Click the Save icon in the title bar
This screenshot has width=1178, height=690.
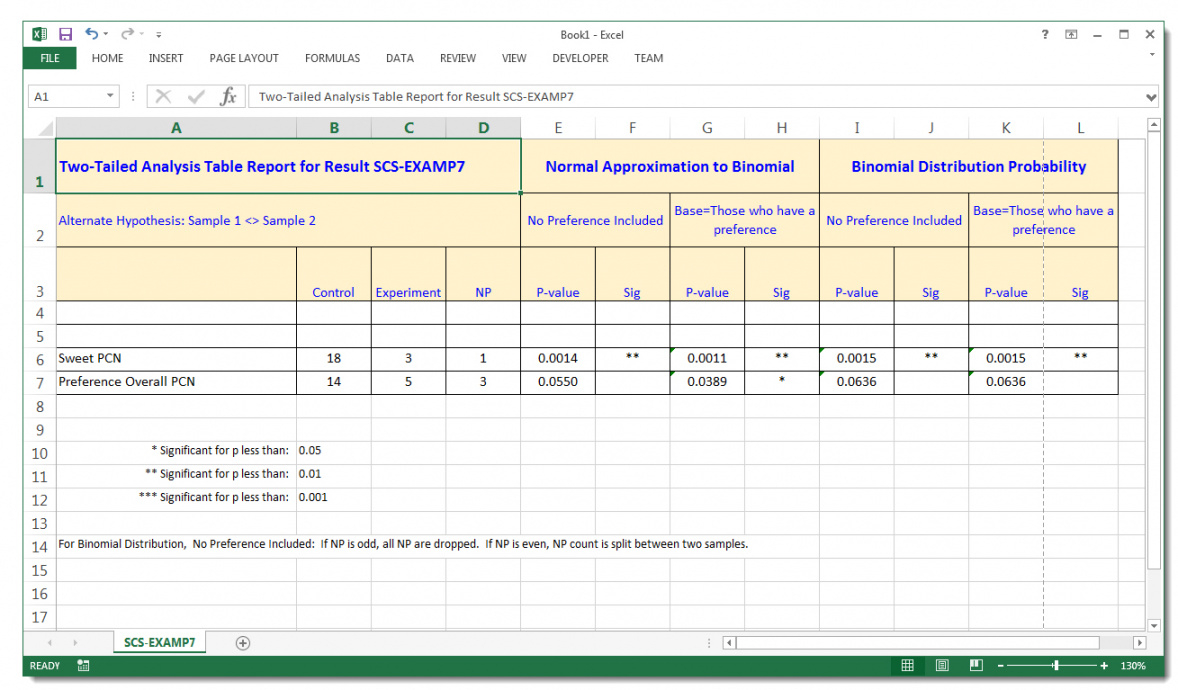66,34
